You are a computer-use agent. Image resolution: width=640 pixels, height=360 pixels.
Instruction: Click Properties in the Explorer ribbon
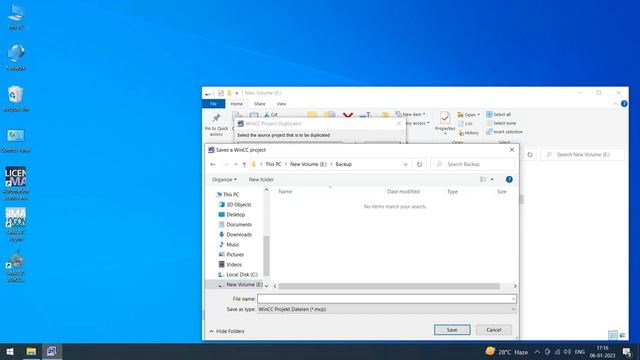[445, 123]
